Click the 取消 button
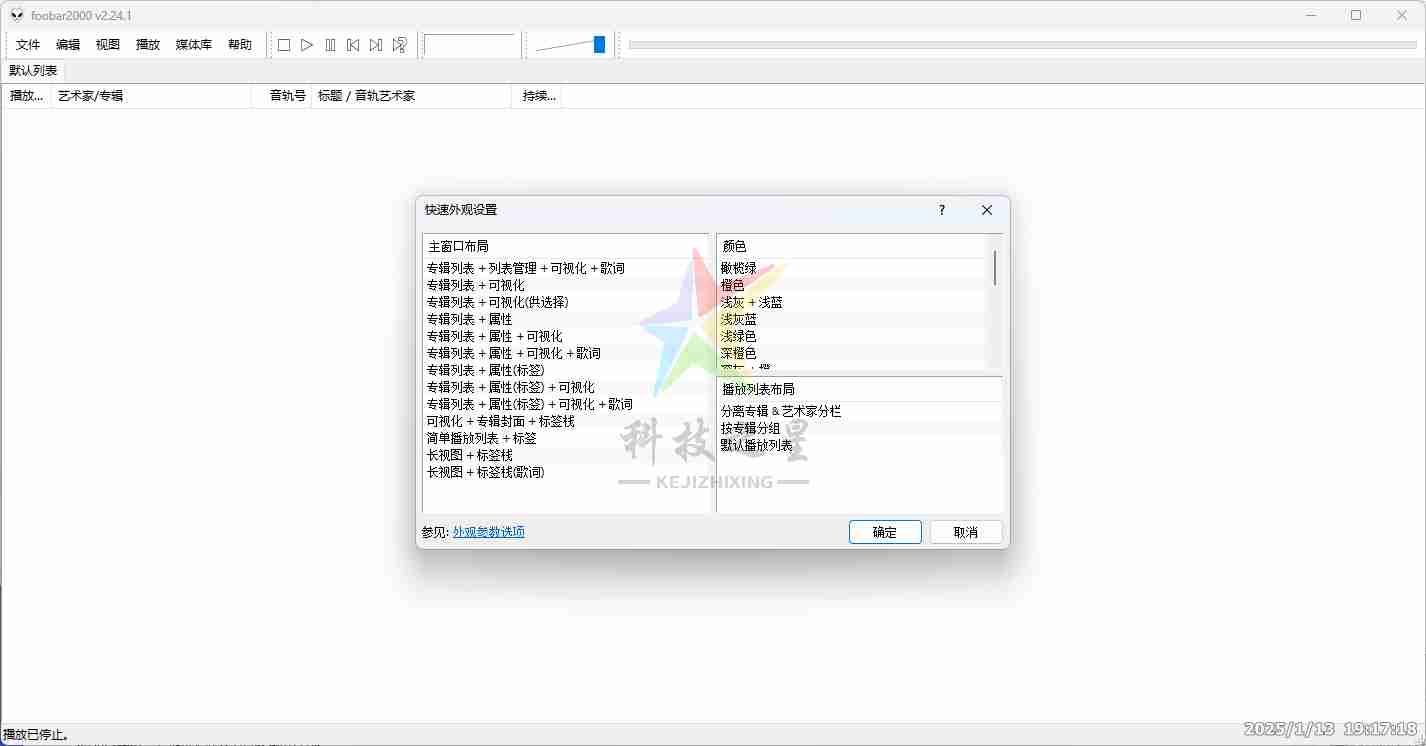Screen dimensions: 1426x746 [x=966, y=532]
